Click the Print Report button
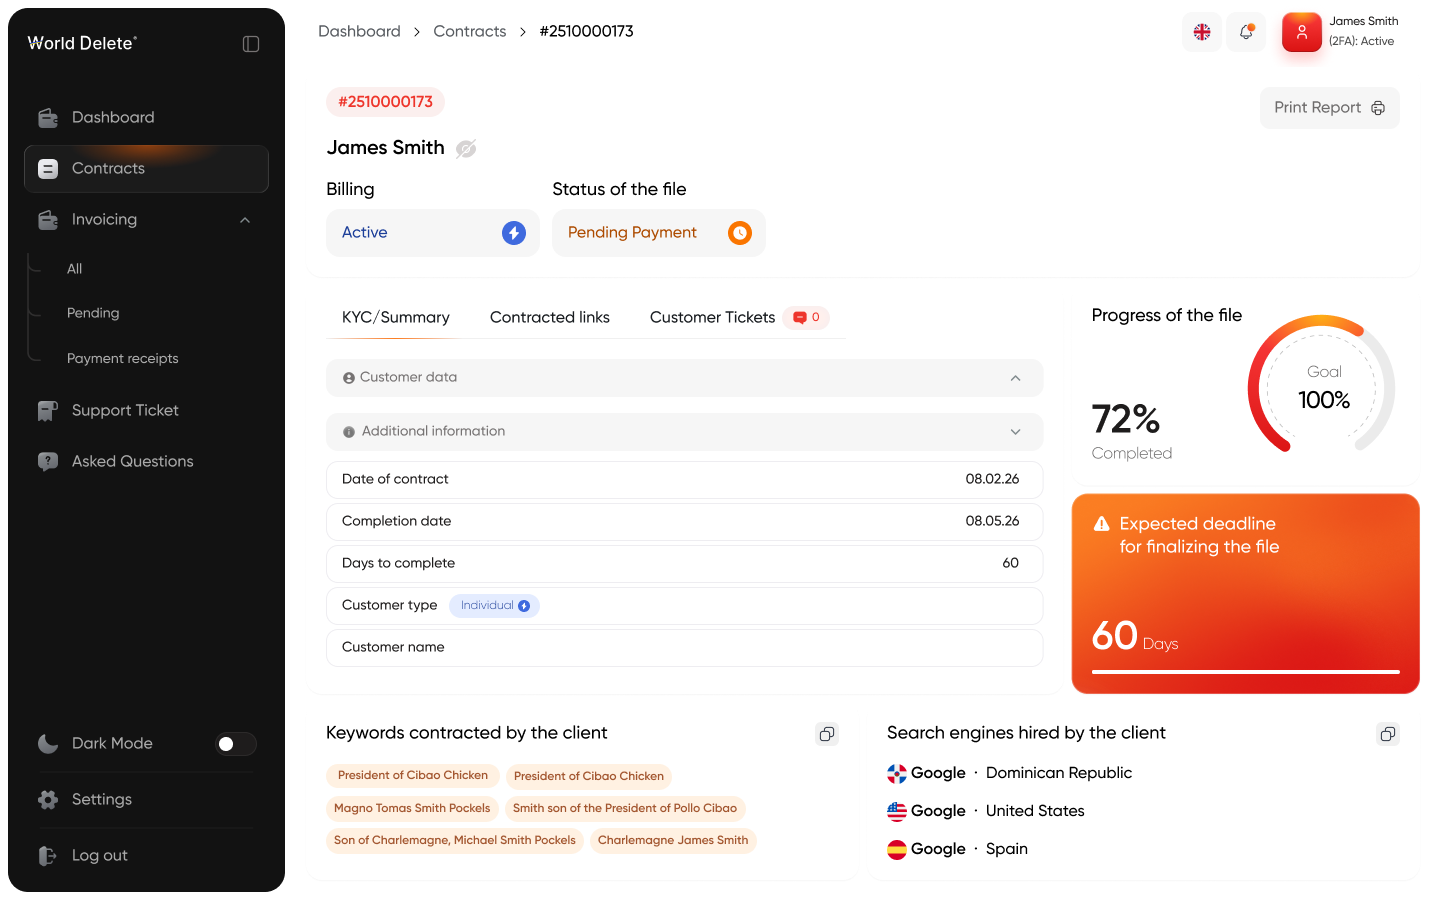The height and width of the screenshot is (900, 1440). coord(1329,108)
